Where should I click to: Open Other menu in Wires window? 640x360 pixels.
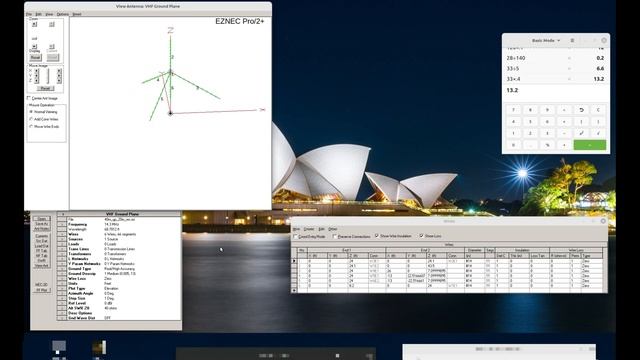click(x=333, y=229)
